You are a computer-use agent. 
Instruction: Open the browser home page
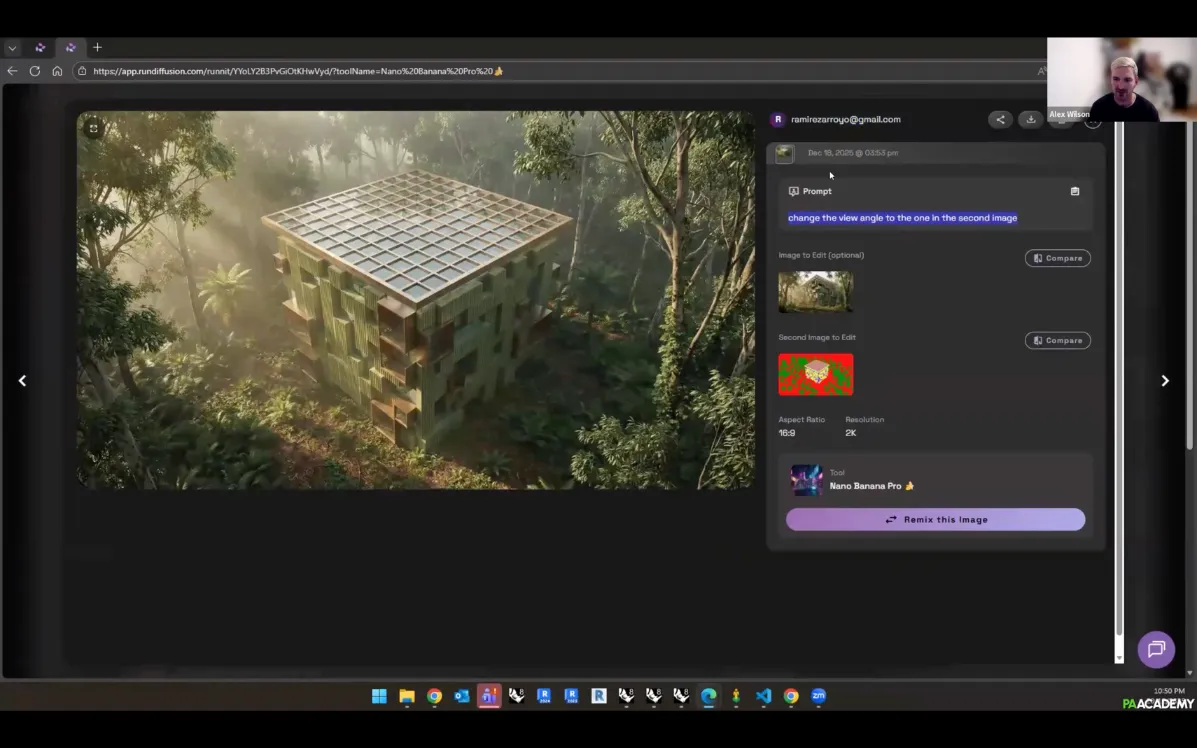coord(57,71)
